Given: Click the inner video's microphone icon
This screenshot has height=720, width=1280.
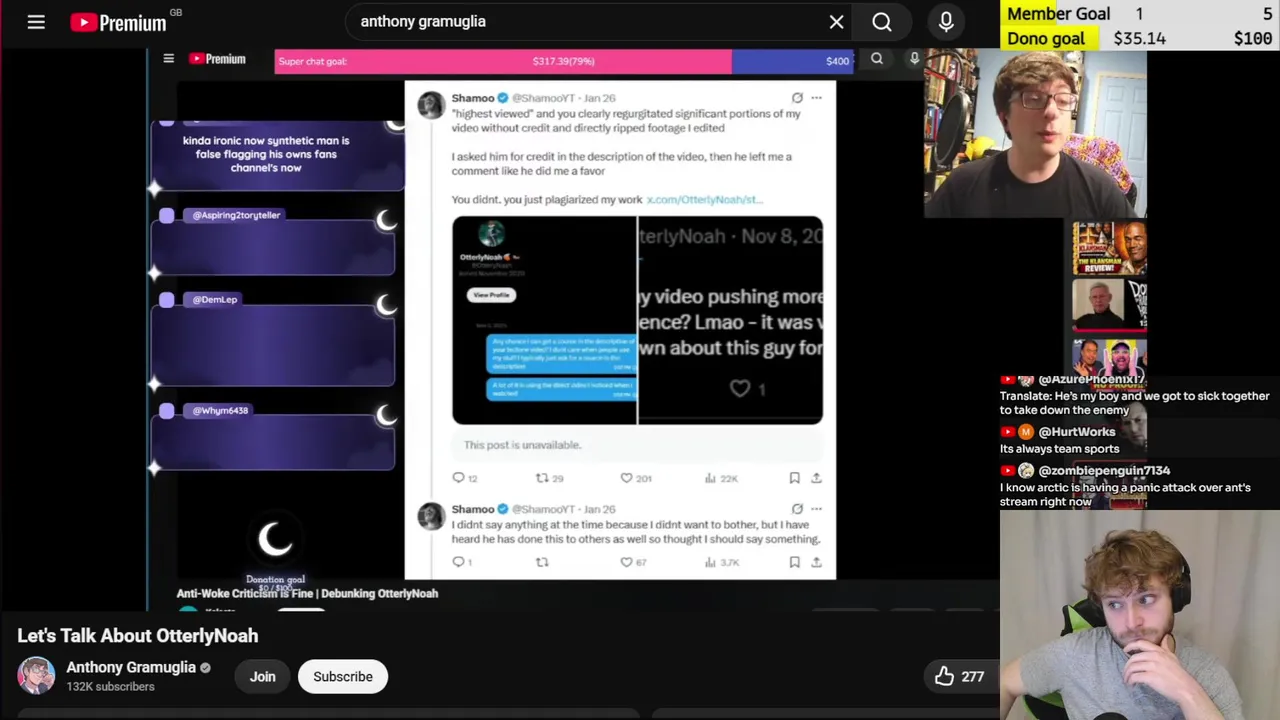Looking at the screenshot, I should click(914, 59).
